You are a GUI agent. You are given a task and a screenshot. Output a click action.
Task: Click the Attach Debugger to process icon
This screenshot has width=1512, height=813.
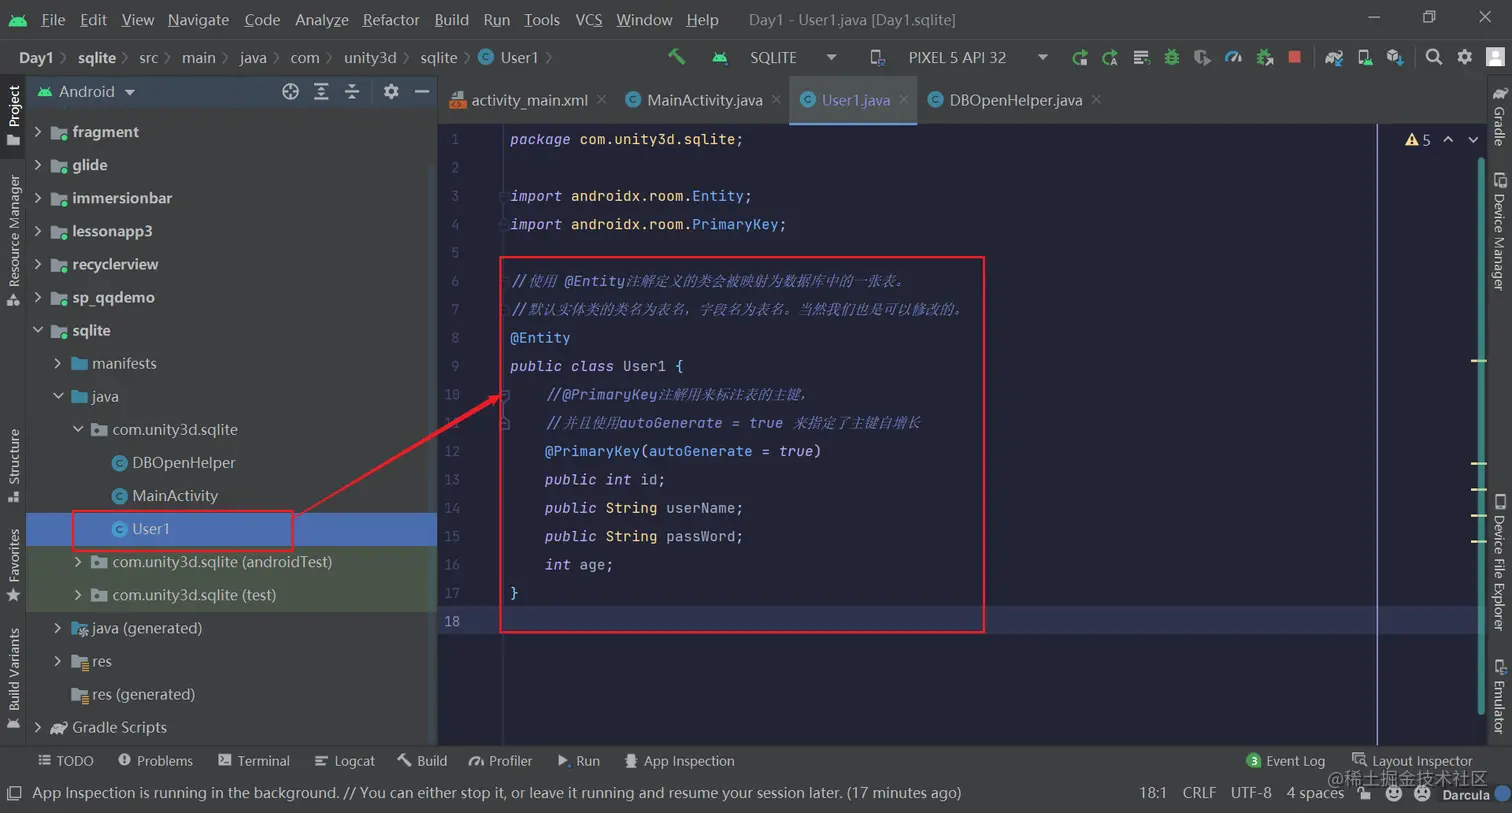tap(1264, 58)
